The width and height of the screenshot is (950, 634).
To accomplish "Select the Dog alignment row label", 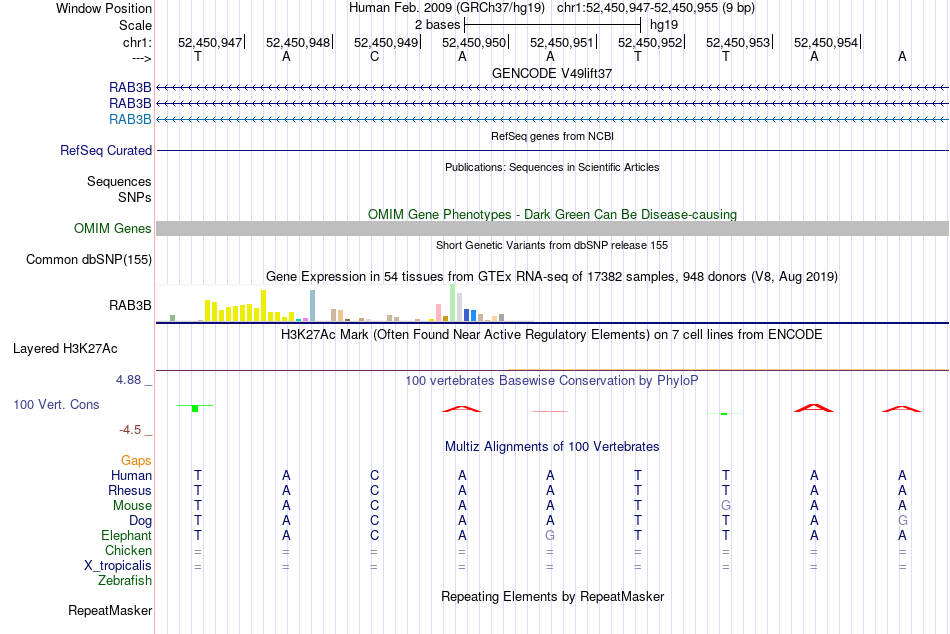I will 141,521.
